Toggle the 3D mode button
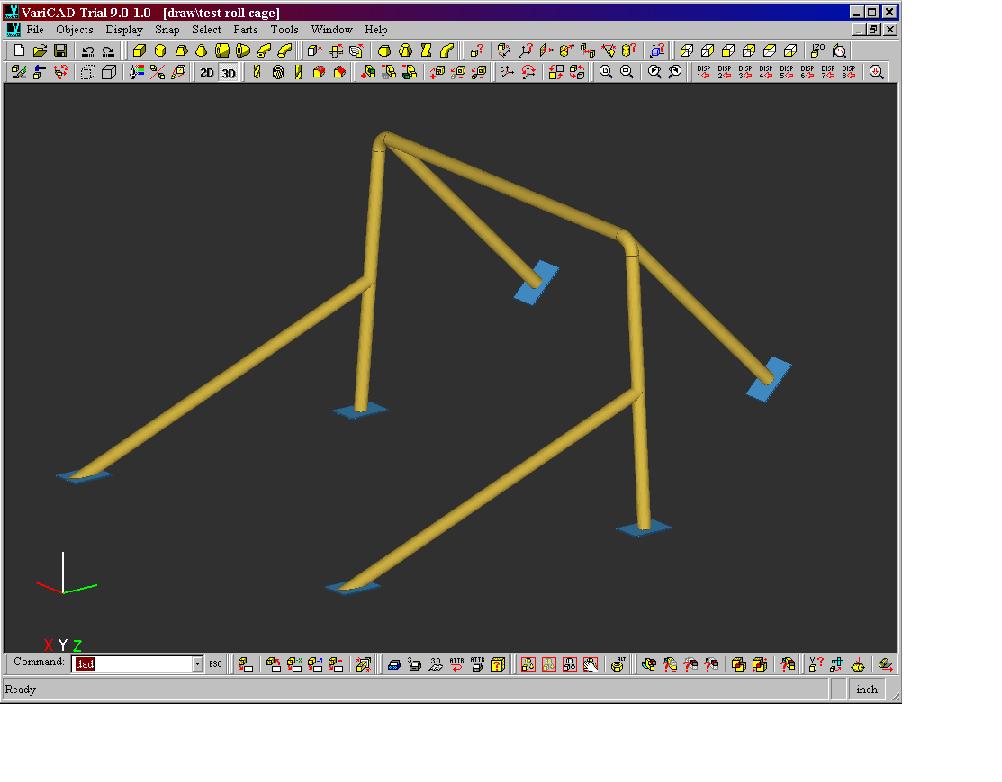Viewport: 1002px width, 782px height. [x=228, y=72]
